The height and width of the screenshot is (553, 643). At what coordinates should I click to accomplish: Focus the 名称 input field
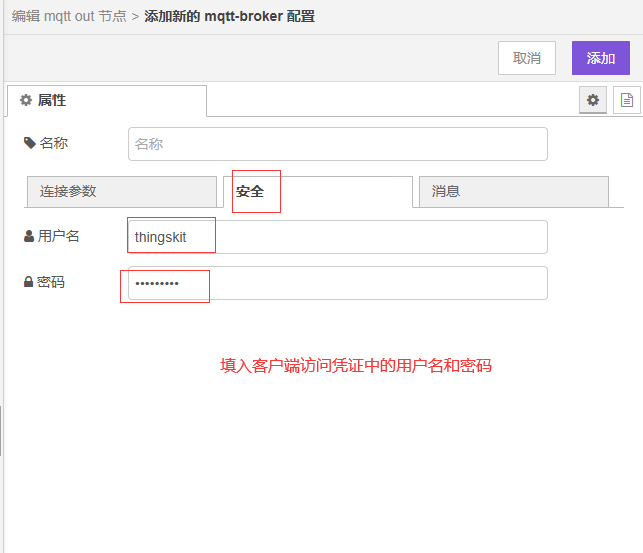pyautogui.click(x=338, y=144)
